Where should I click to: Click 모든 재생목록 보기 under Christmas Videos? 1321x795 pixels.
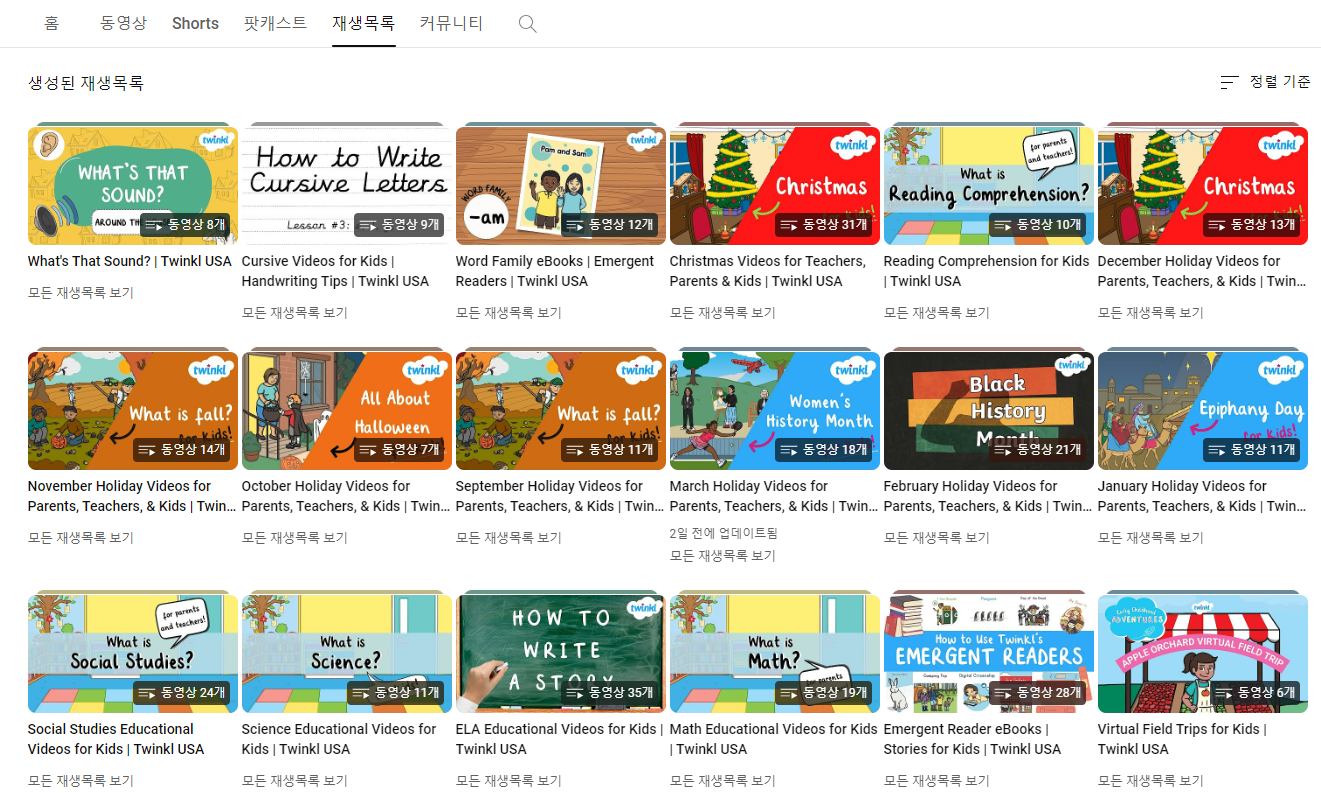(x=723, y=313)
